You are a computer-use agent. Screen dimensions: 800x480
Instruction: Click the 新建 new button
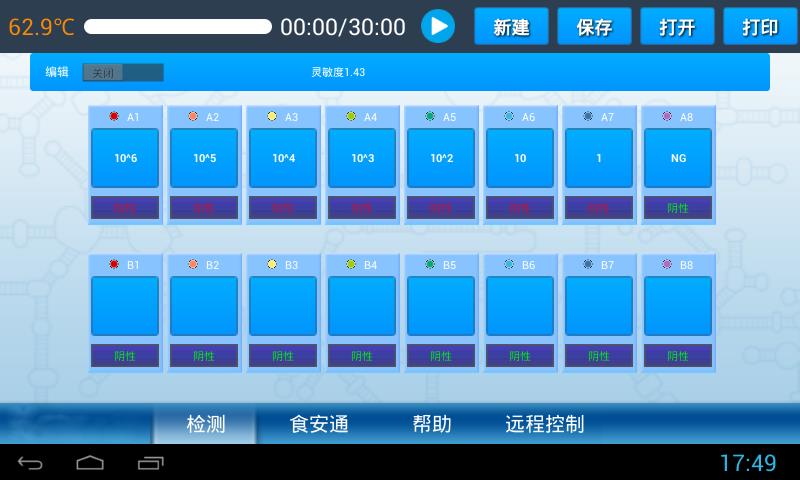[511, 27]
